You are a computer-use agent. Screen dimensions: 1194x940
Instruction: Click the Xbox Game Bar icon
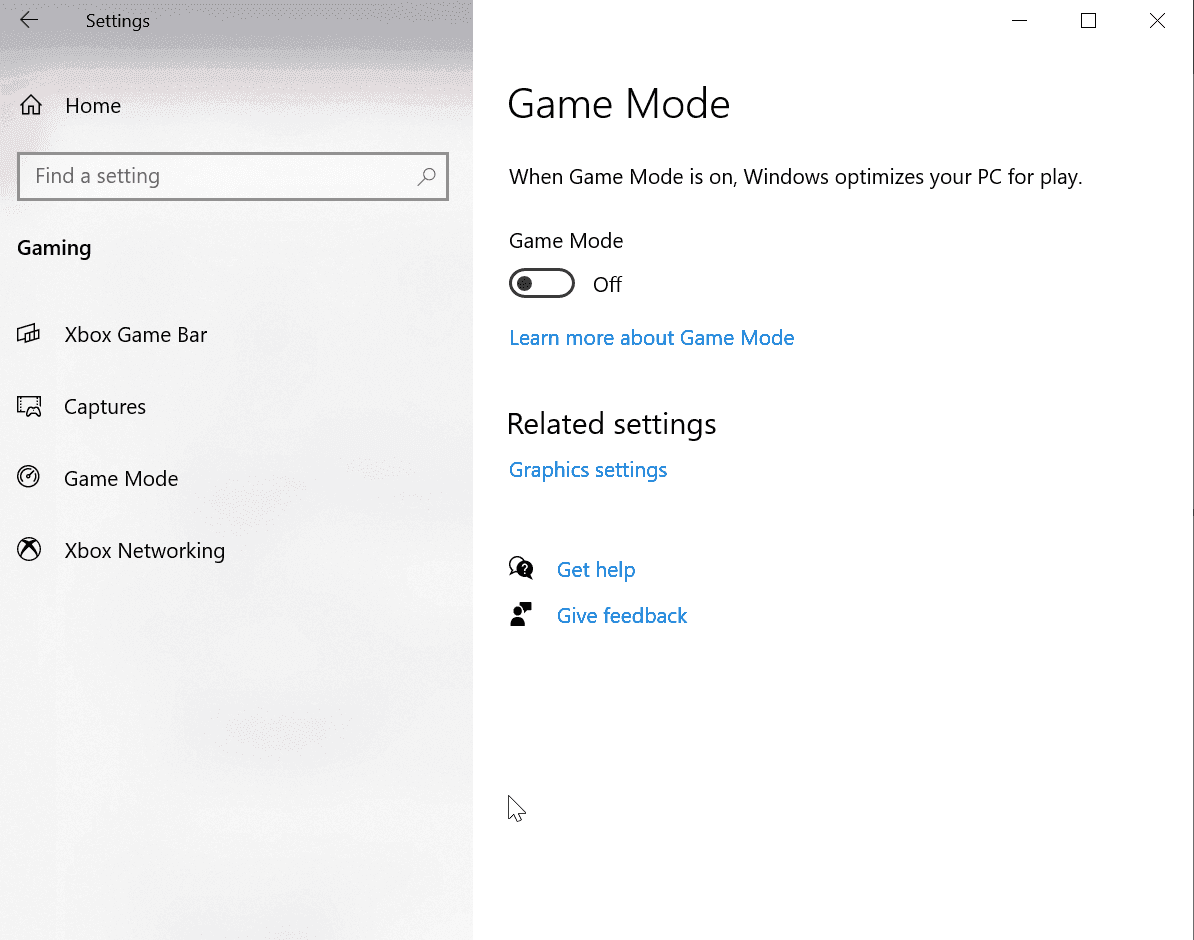(x=29, y=334)
